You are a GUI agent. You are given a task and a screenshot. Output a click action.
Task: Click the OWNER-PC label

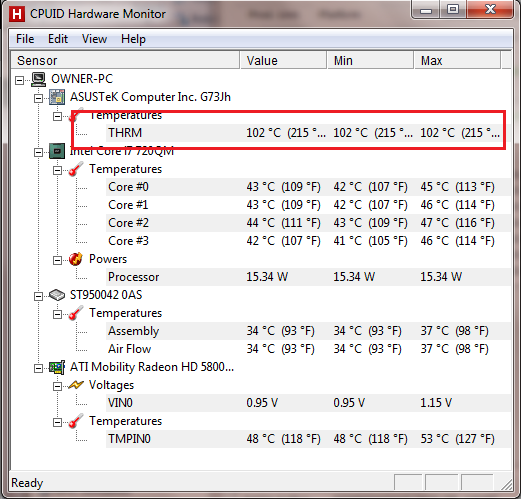[x=82, y=79]
